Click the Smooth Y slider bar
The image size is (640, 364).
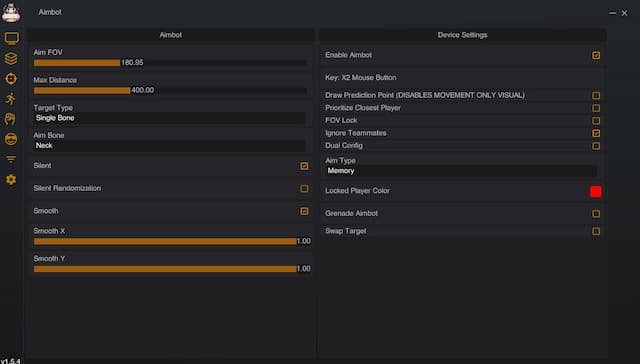[170, 269]
